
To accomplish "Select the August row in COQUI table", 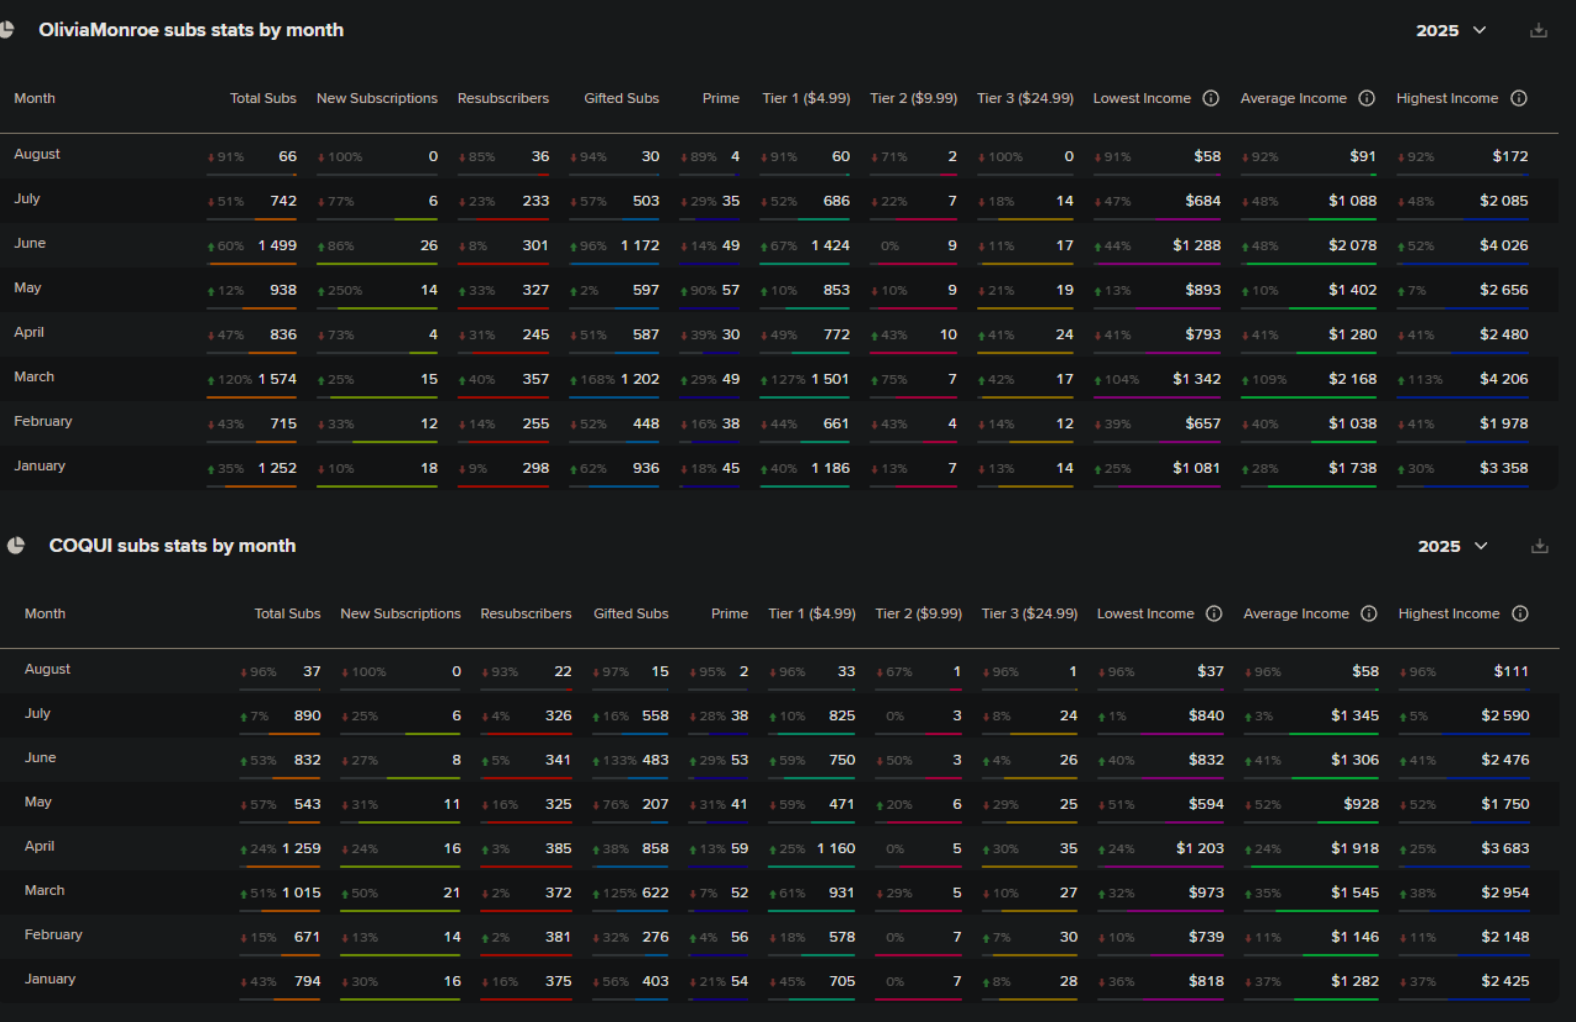I will [x=779, y=671].
